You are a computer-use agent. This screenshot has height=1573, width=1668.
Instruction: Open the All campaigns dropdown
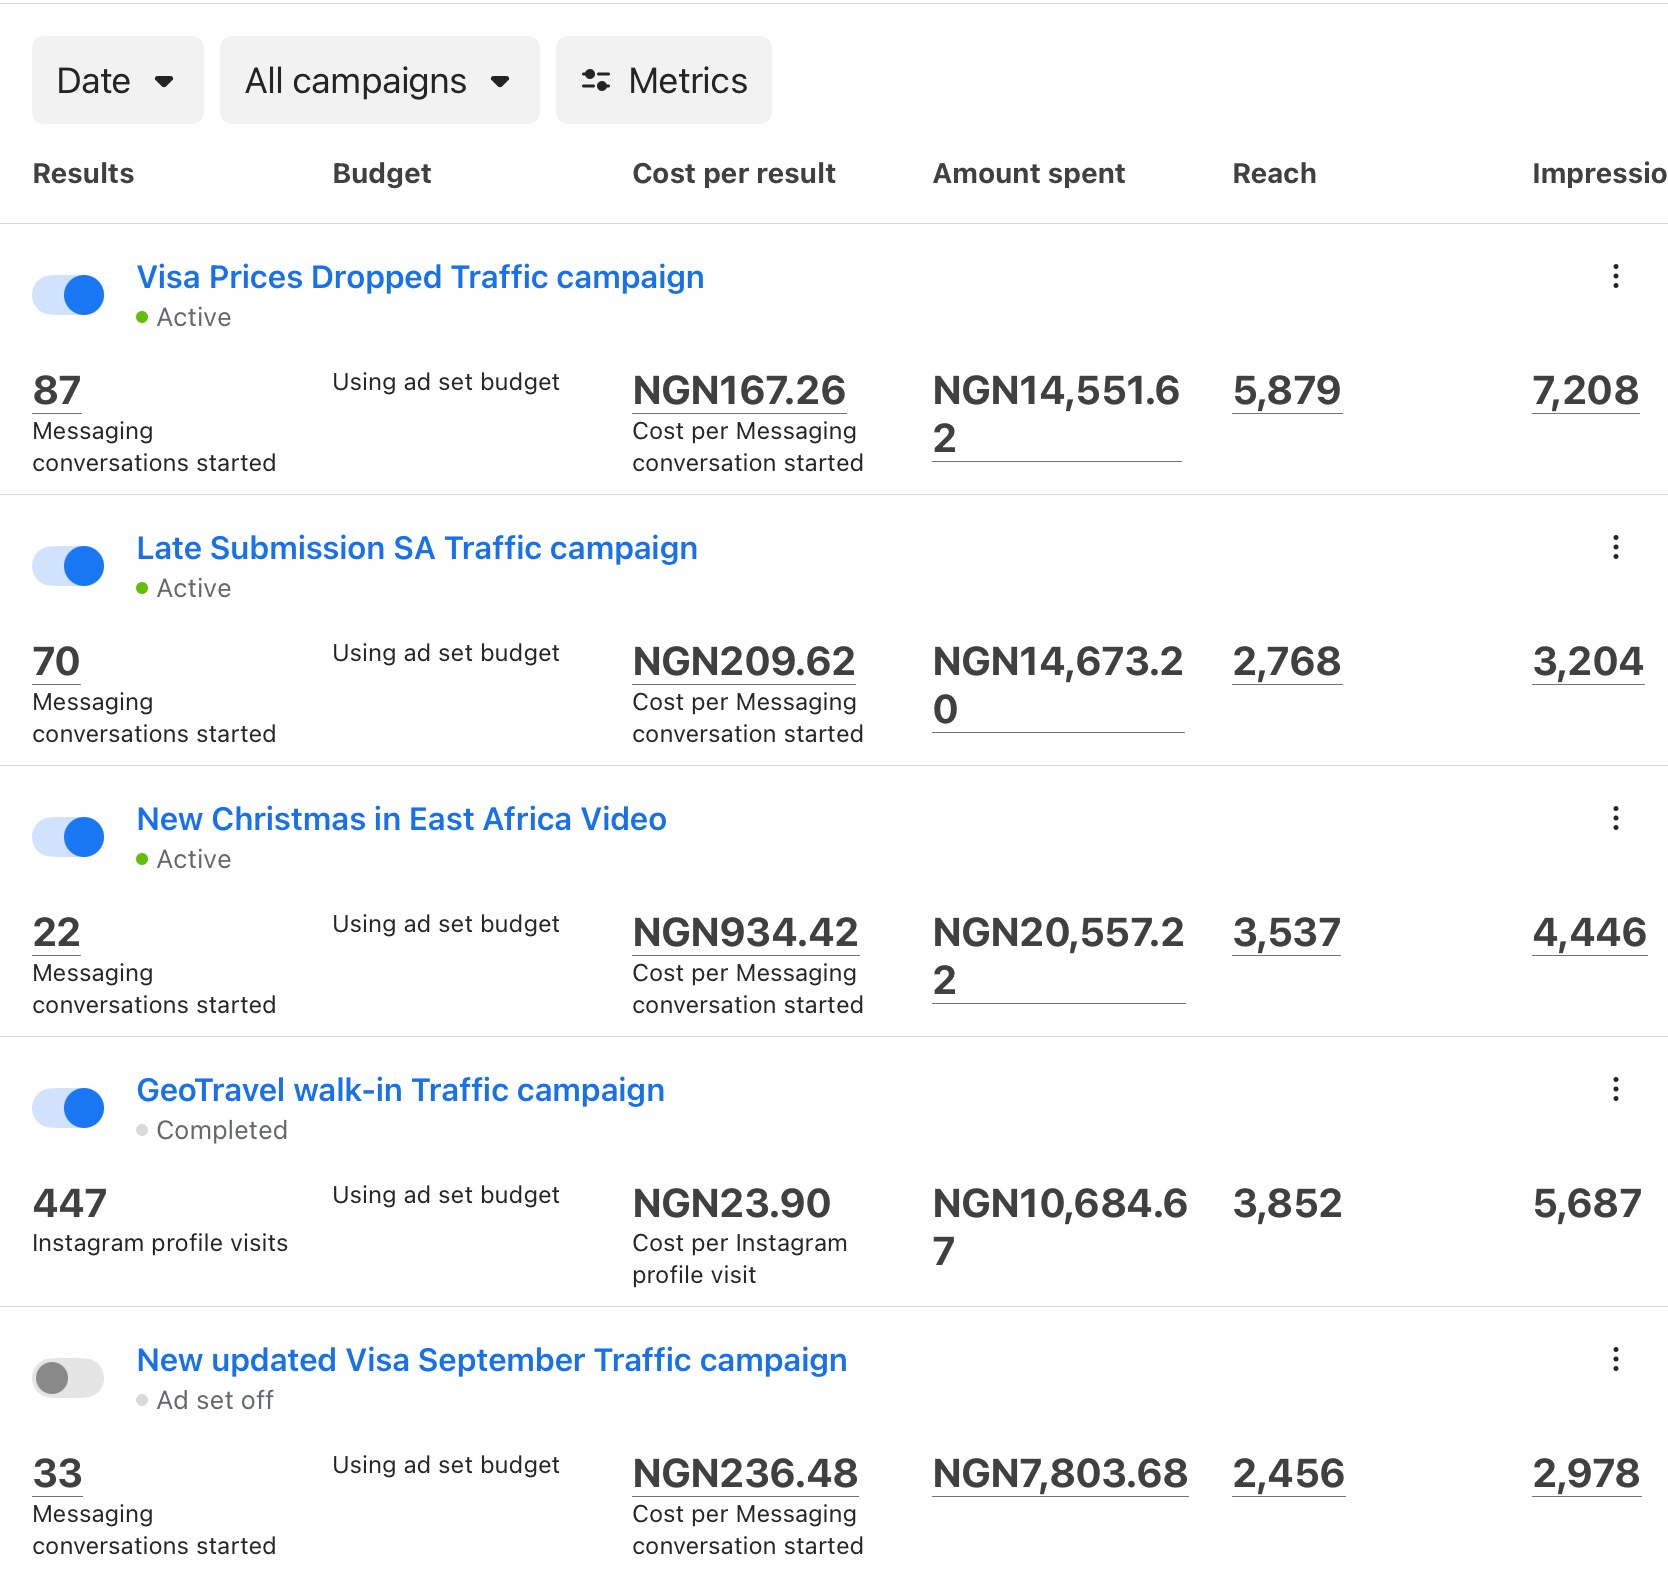[x=379, y=81]
